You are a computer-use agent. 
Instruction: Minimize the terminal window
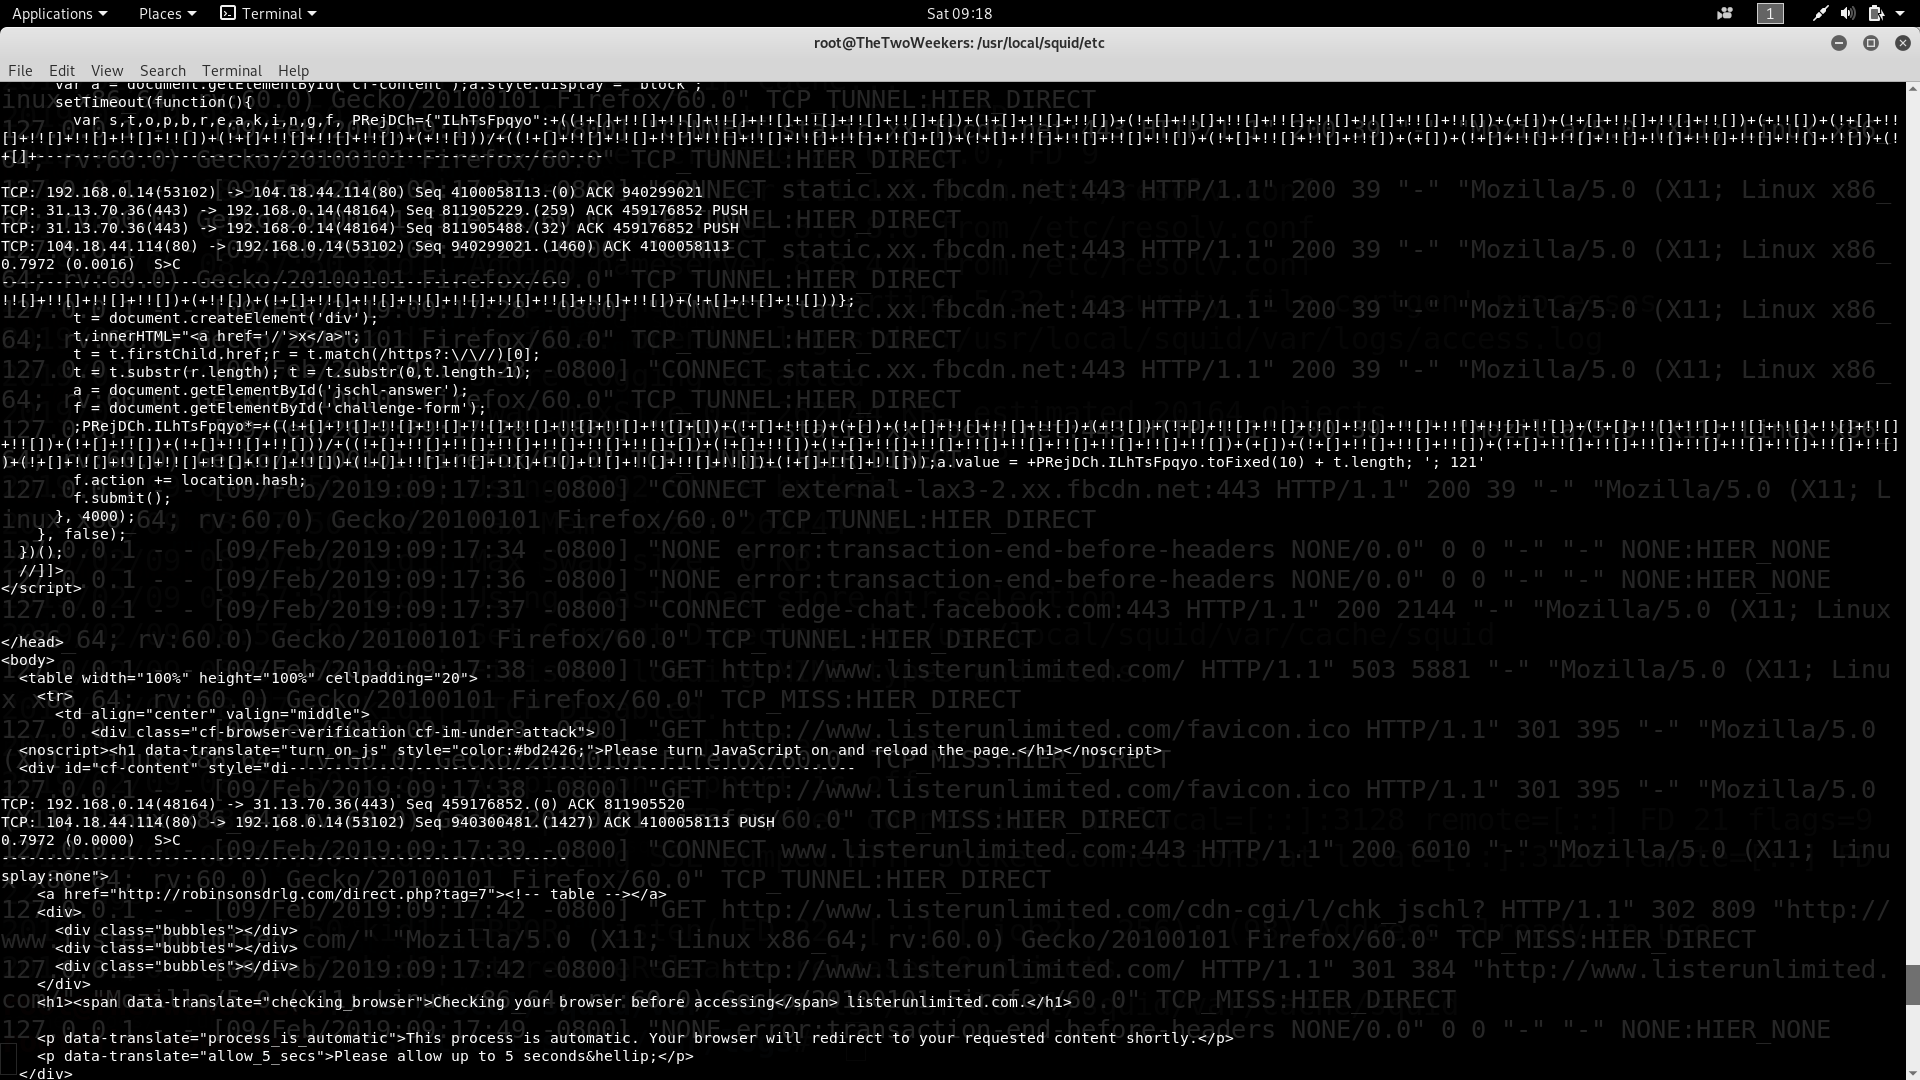pos(1838,43)
